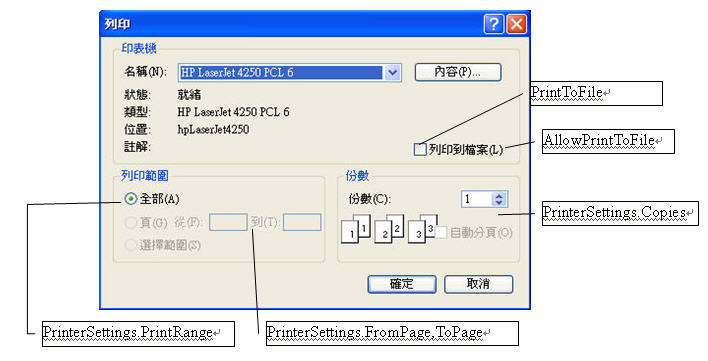
Task: Enable the 列印到檔案(L) checkbox
Action: 420,149
